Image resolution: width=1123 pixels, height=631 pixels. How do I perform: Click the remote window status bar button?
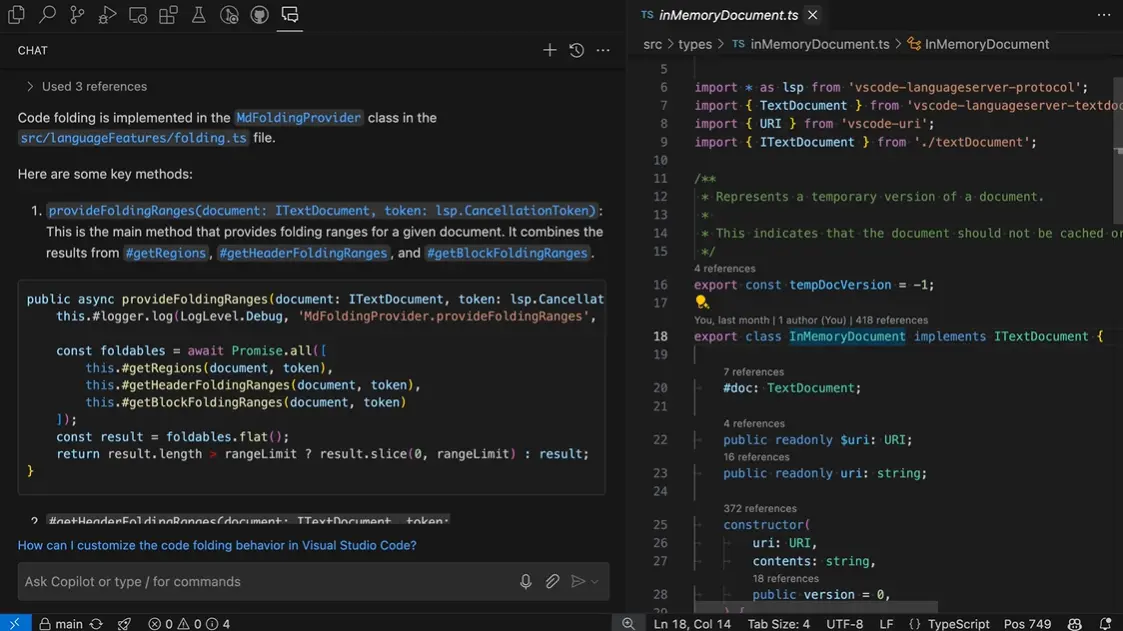point(15,623)
